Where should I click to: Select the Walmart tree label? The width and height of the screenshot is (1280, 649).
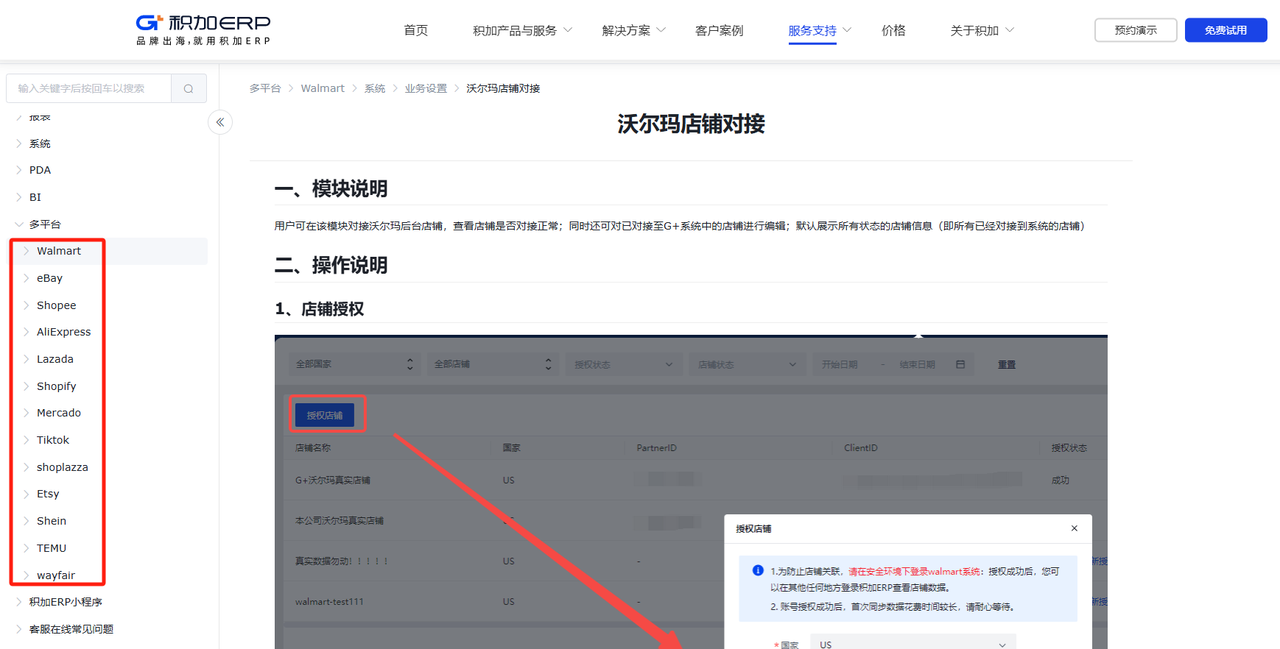59,251
